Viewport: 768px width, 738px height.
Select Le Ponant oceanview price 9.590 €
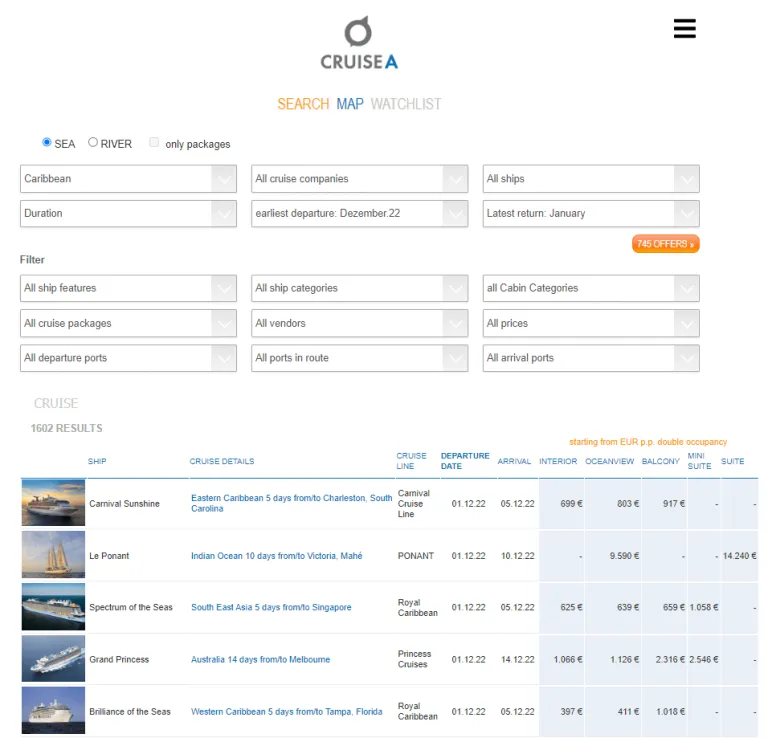tap(624, 556)
